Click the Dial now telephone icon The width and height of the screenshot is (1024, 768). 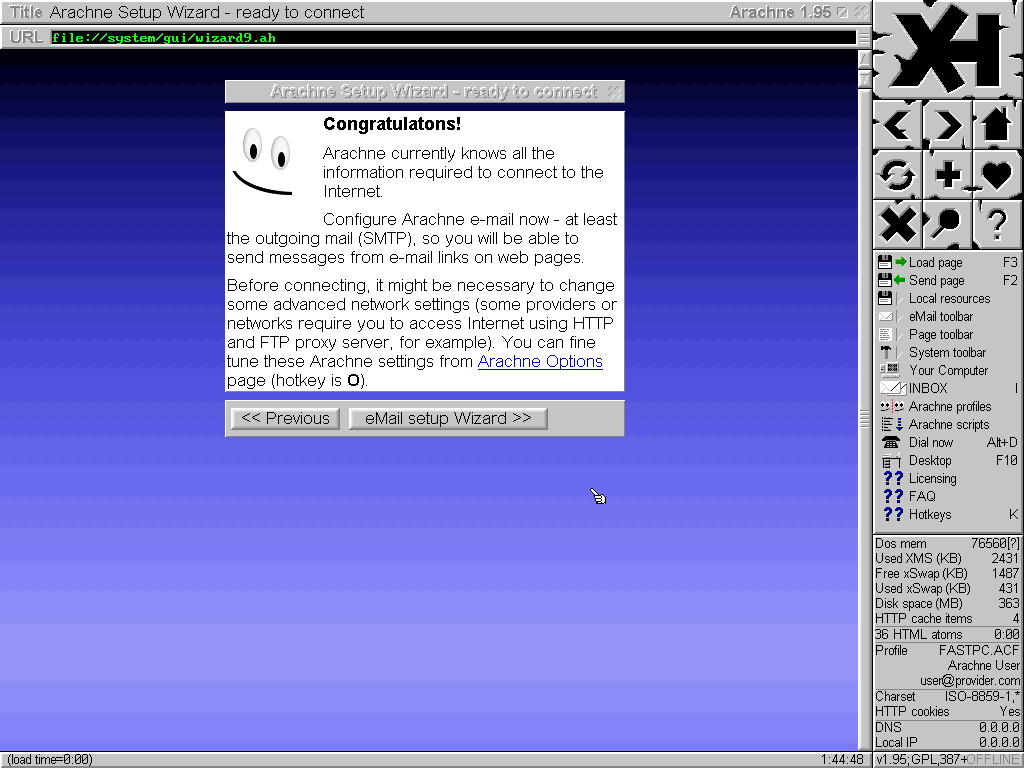point(891,442)
